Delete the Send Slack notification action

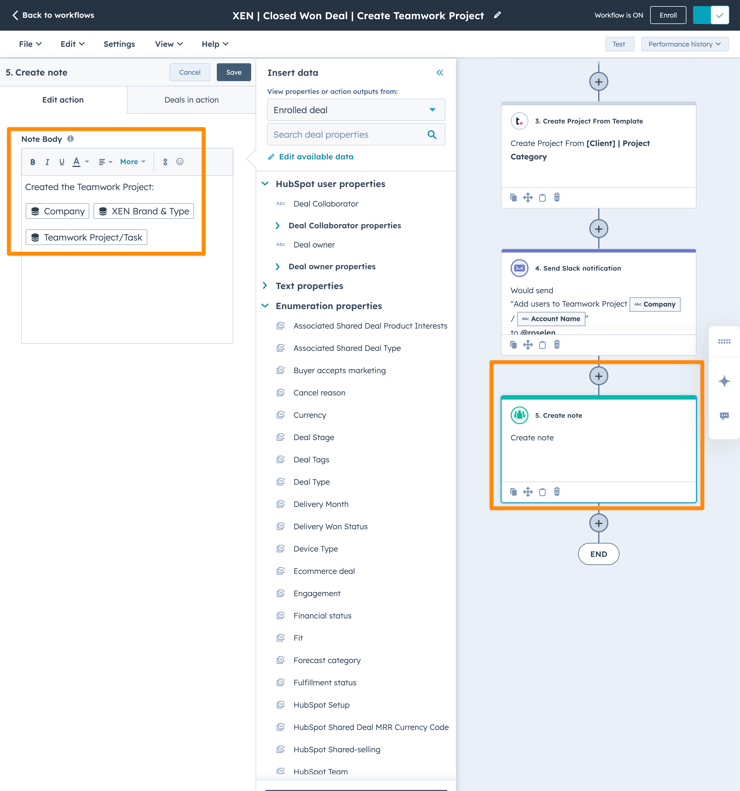pos(557,345)
